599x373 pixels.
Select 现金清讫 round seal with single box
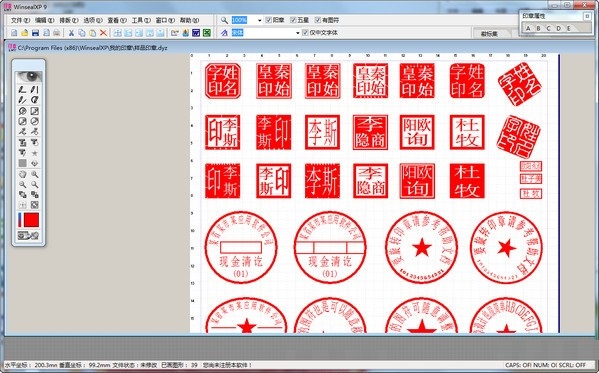[x=241, y=247]
